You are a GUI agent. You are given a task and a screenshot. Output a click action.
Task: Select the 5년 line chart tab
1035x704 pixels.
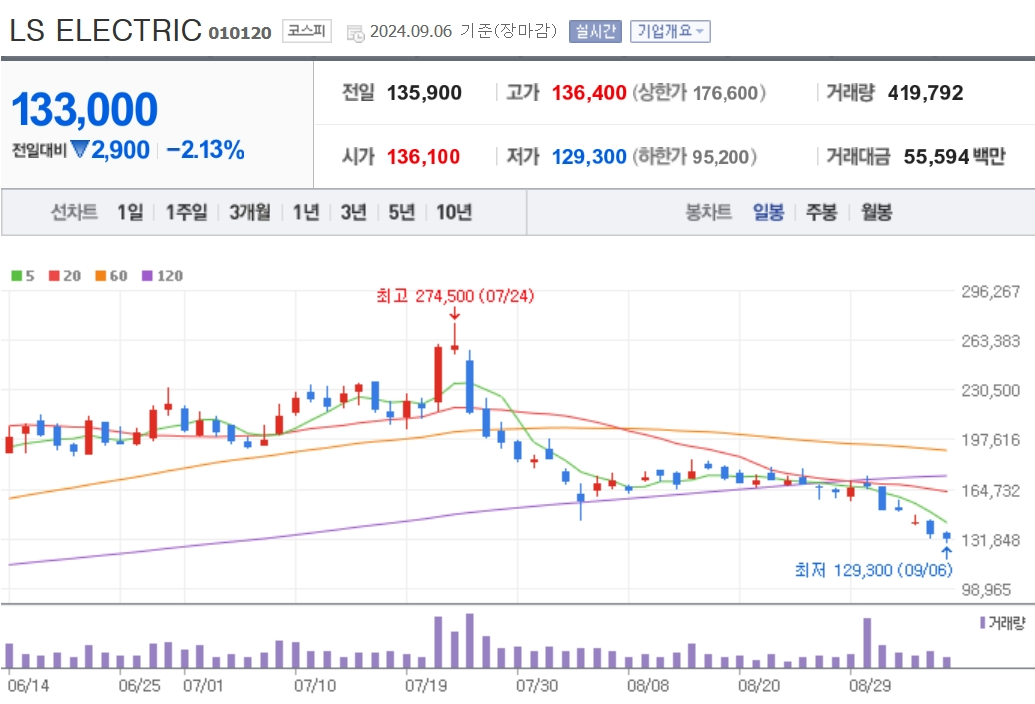tap(401, 212)
